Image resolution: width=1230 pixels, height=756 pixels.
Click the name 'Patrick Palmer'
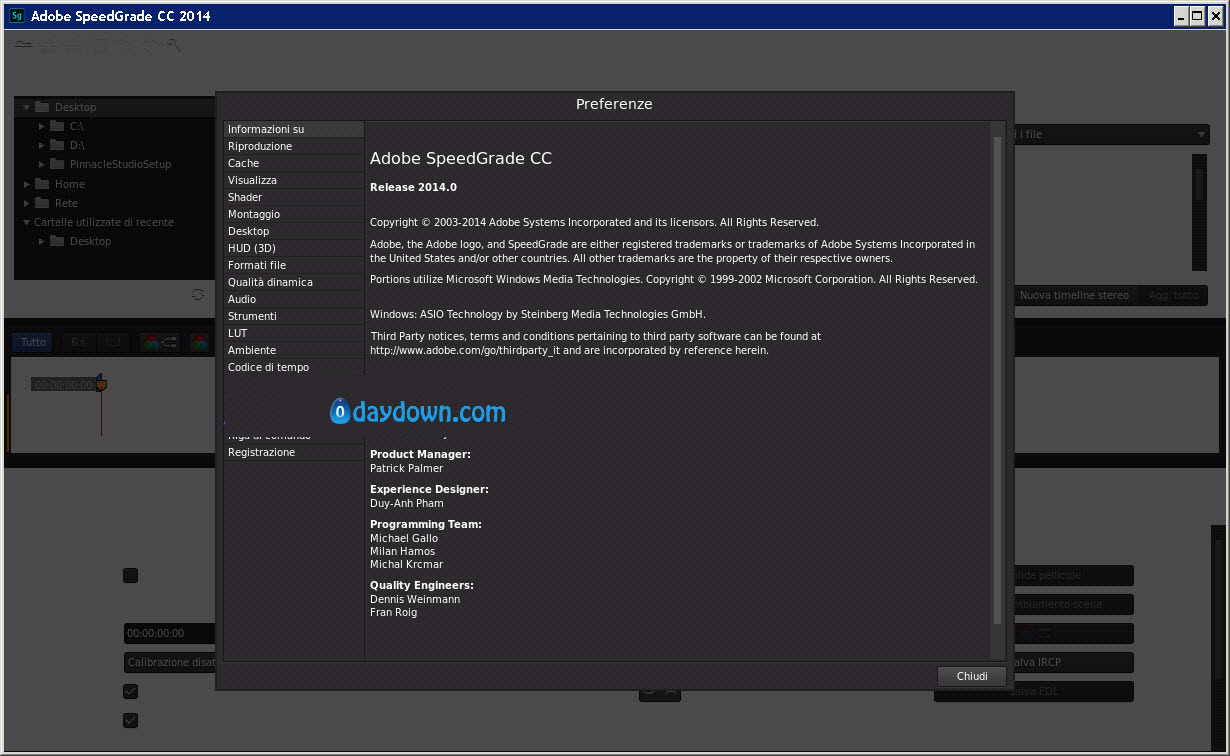pos(406,468)
